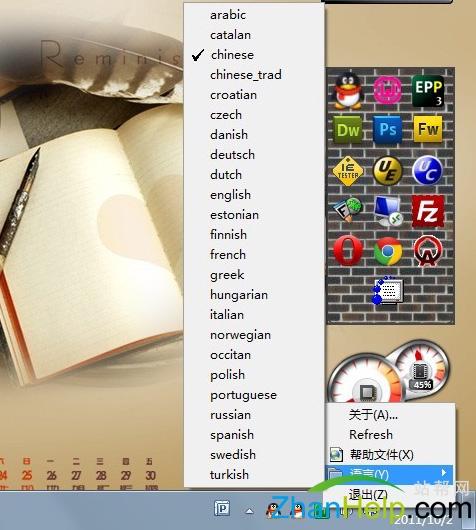The image size is (476, 530).
Task: Open Fireworks (Fw) icon
Action: coord(428,129)
